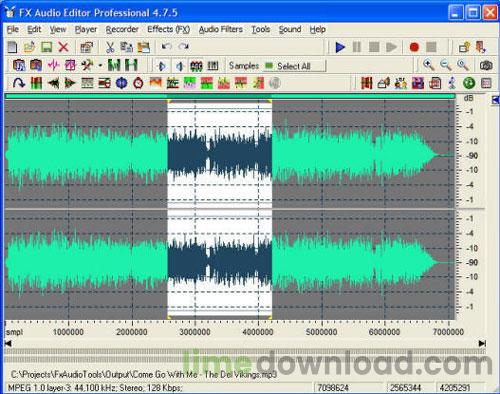This screenshot has width=500, height=394.
Task: Cut the selection with the scissors icon
Action: (110, 47)
